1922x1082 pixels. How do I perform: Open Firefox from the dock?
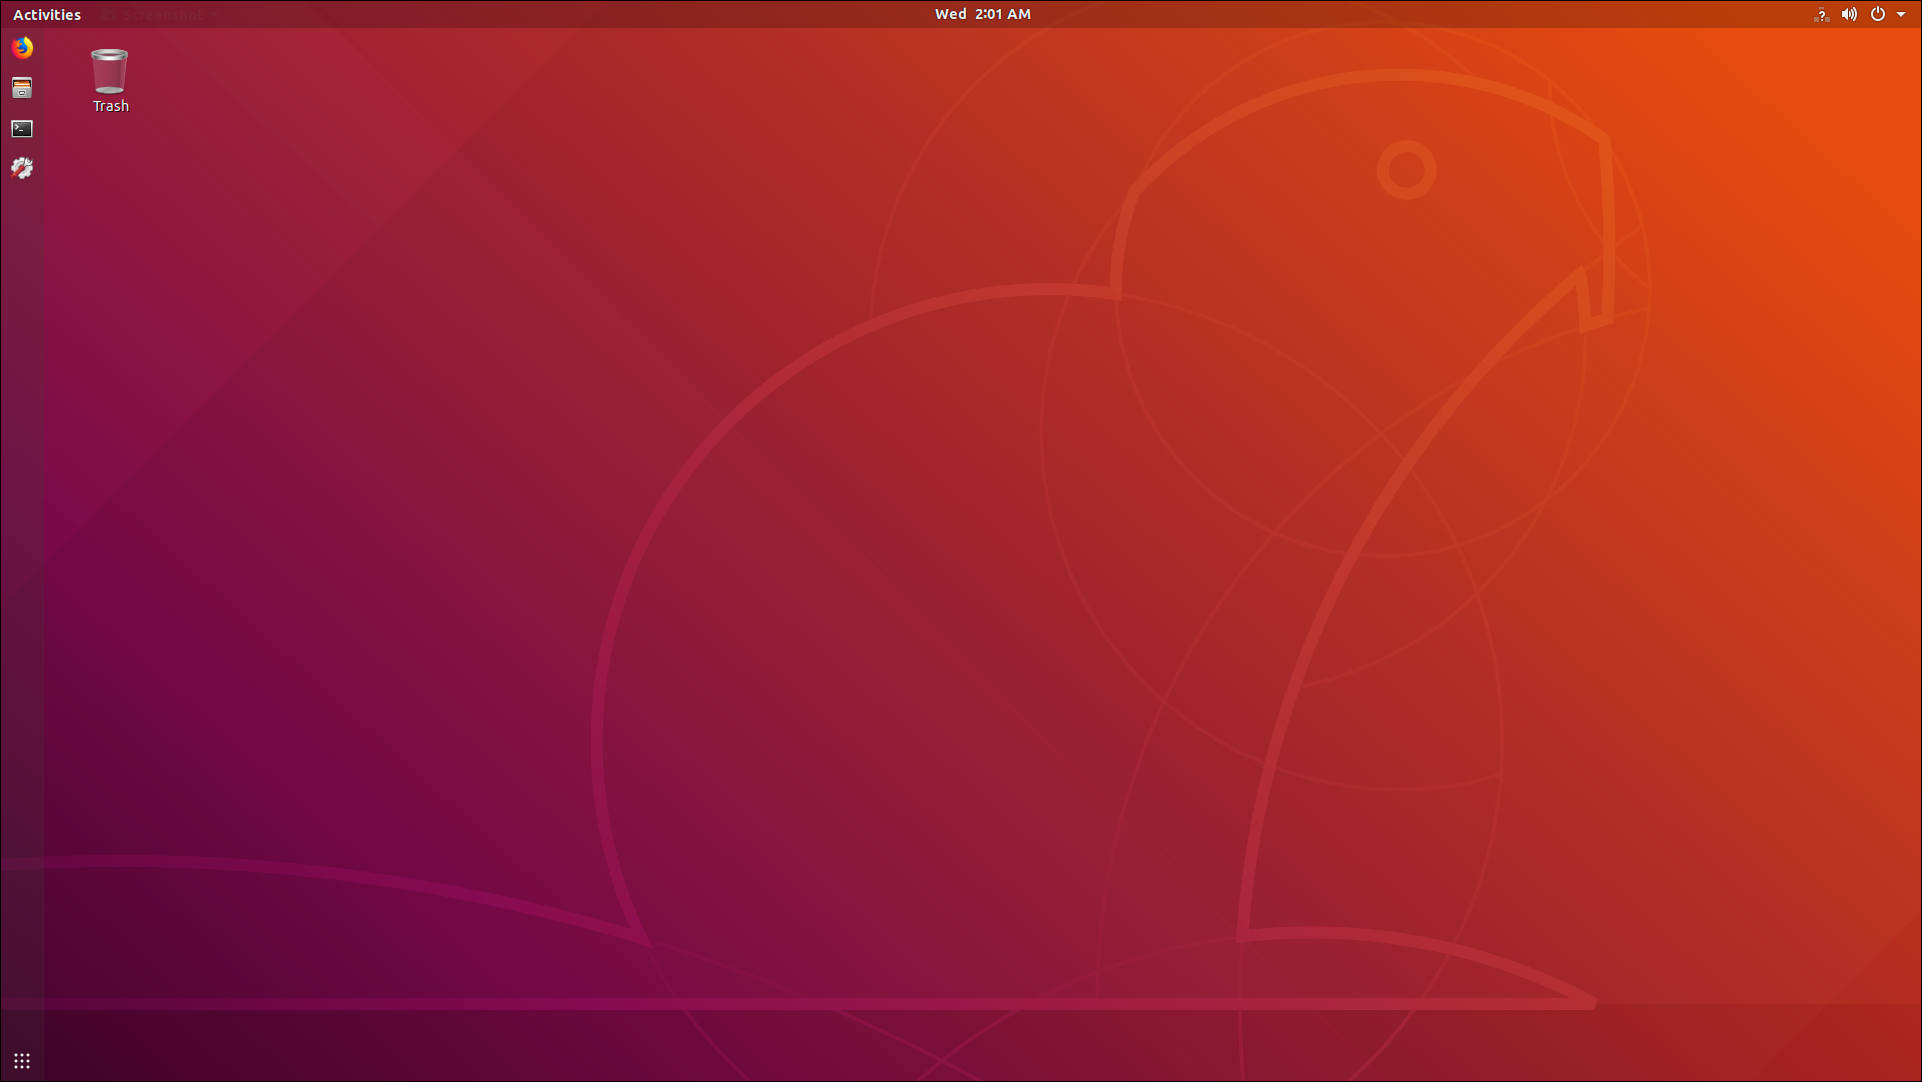click(x=22, y=48)
